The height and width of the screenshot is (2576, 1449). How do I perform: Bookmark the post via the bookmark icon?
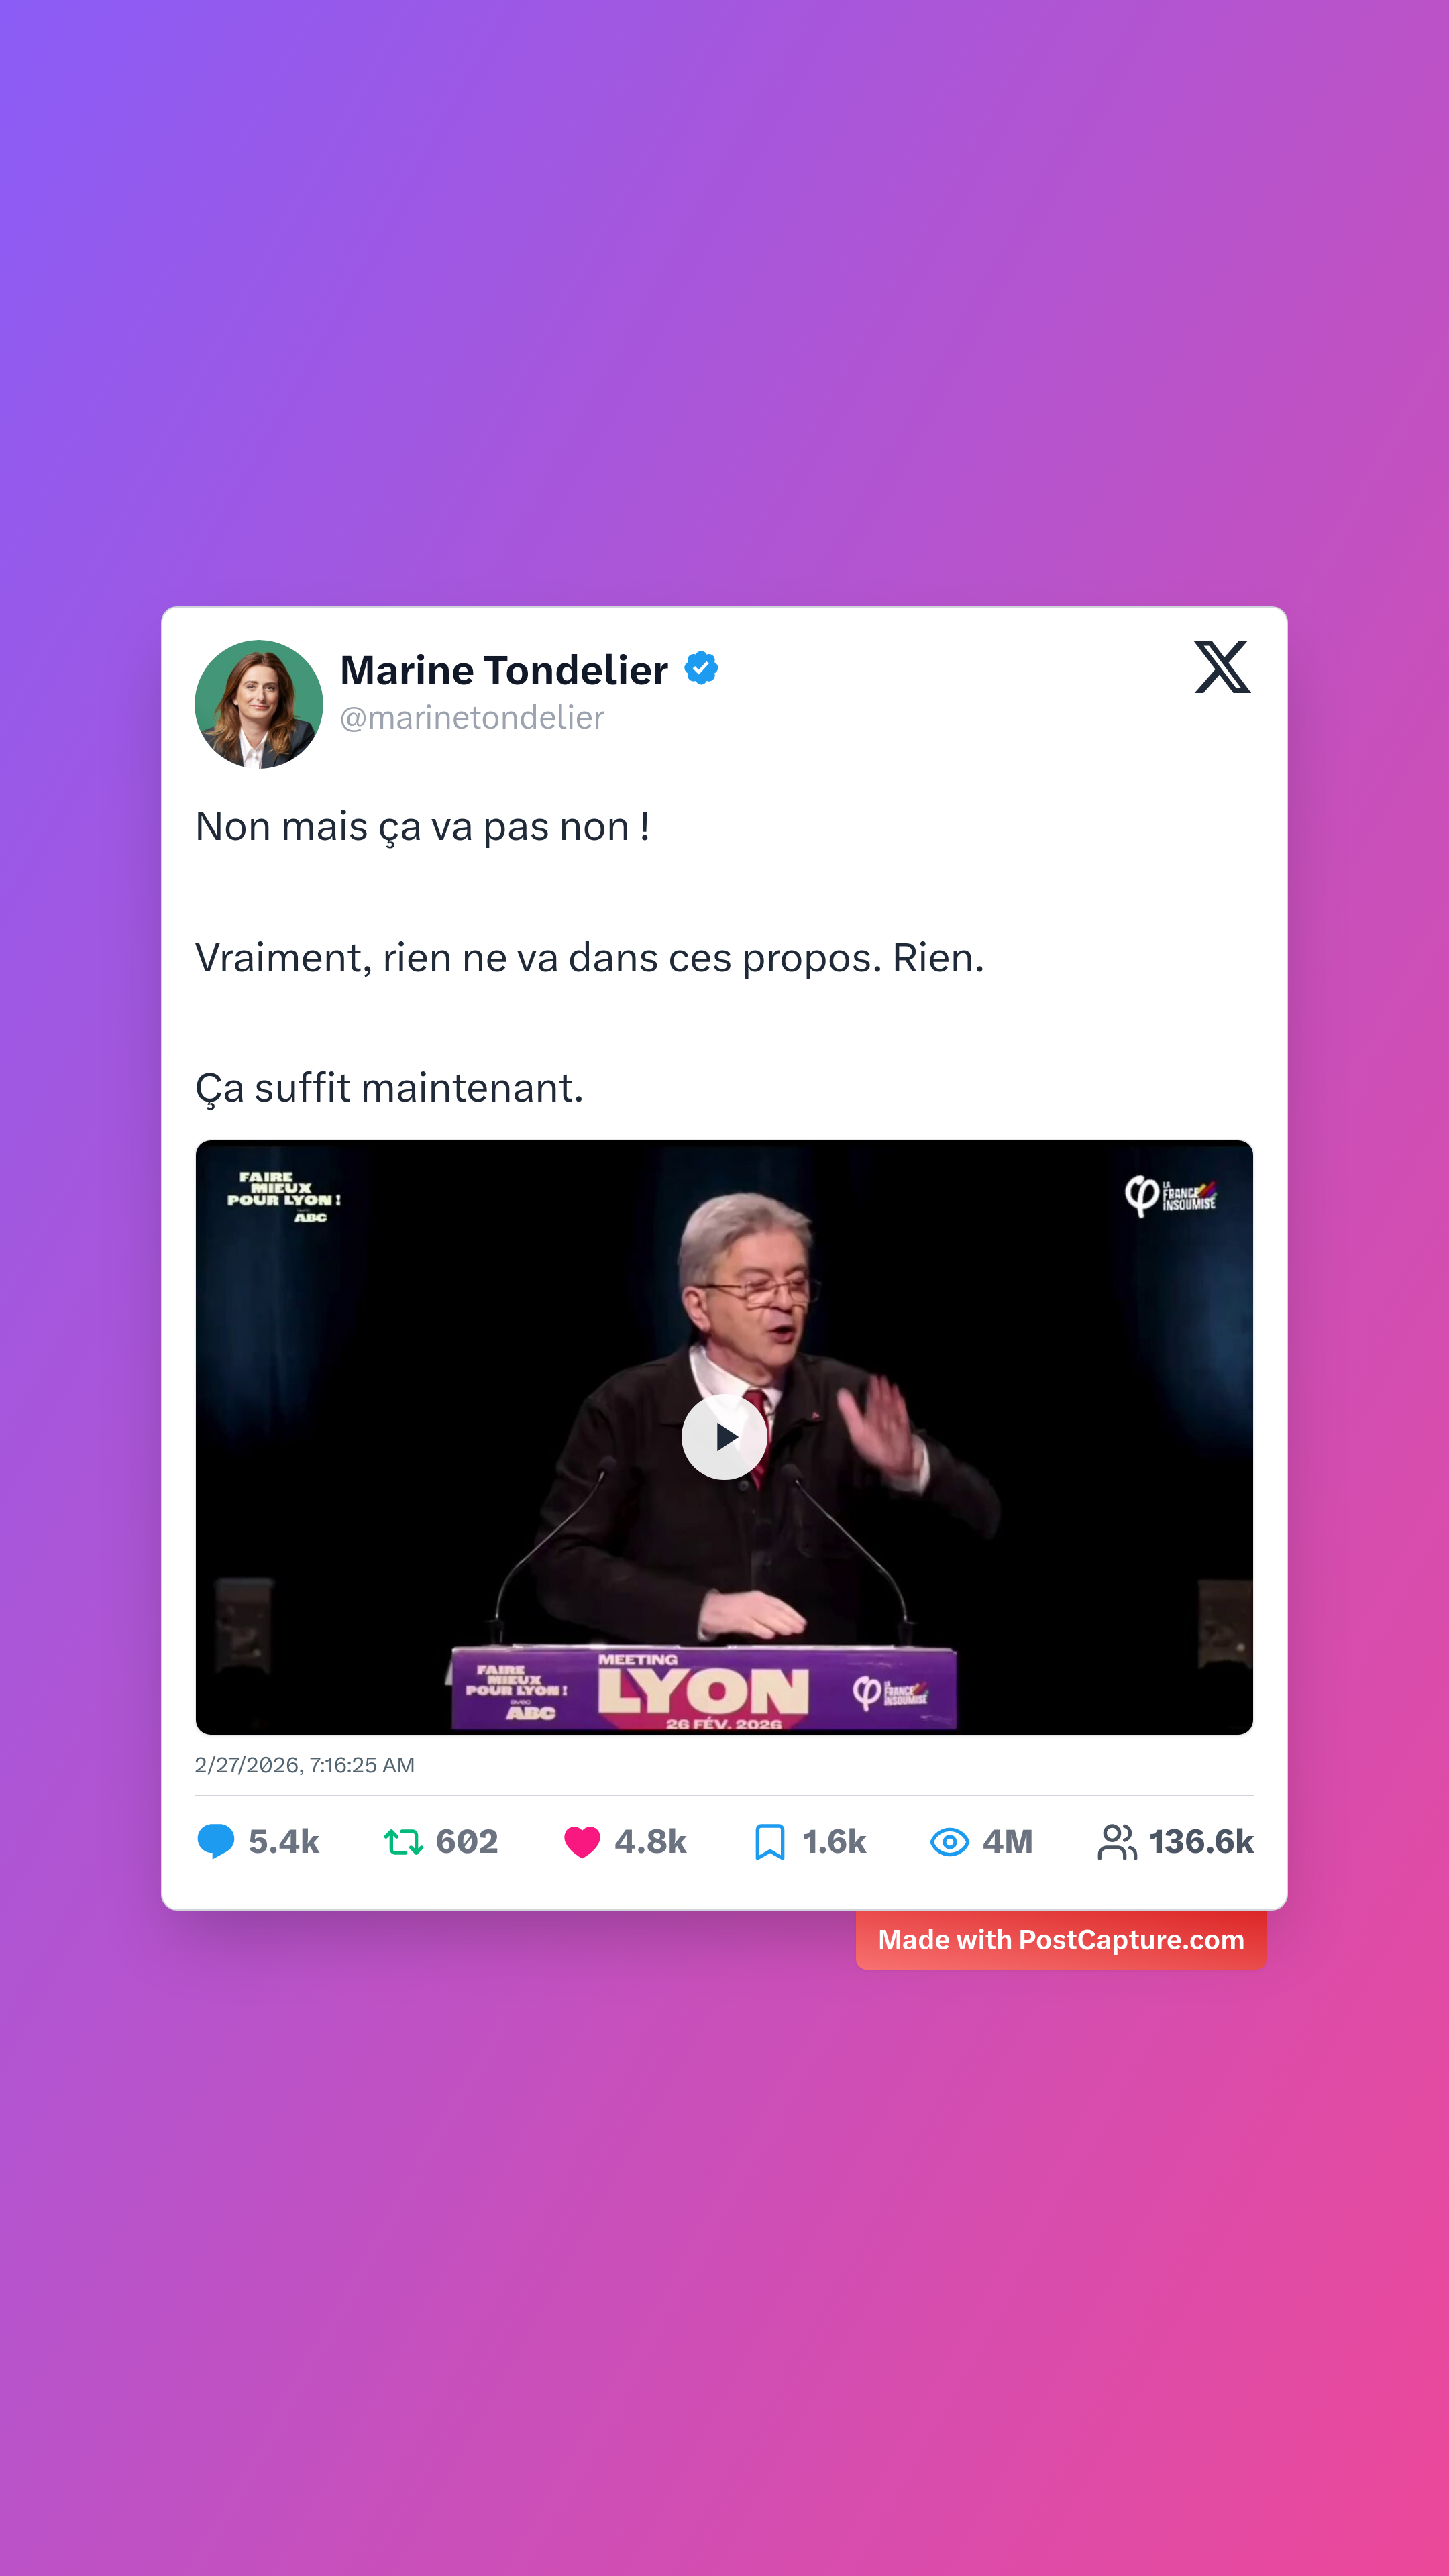(x=770, y=1841)
